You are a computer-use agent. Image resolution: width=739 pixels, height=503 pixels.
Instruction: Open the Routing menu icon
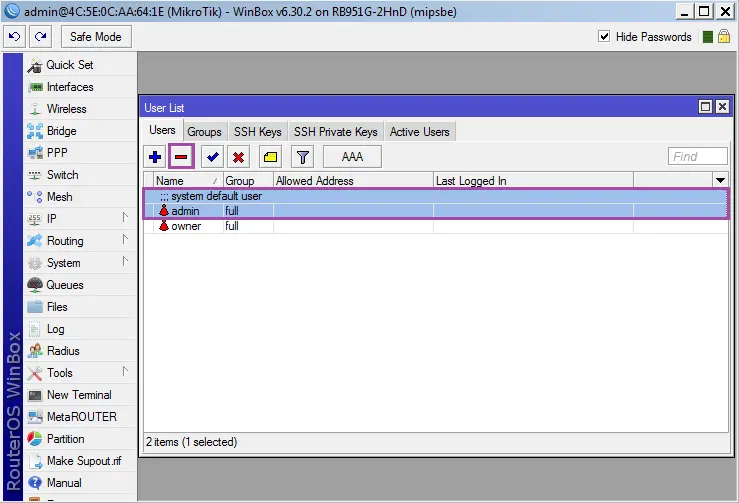(x=34, y=241)
